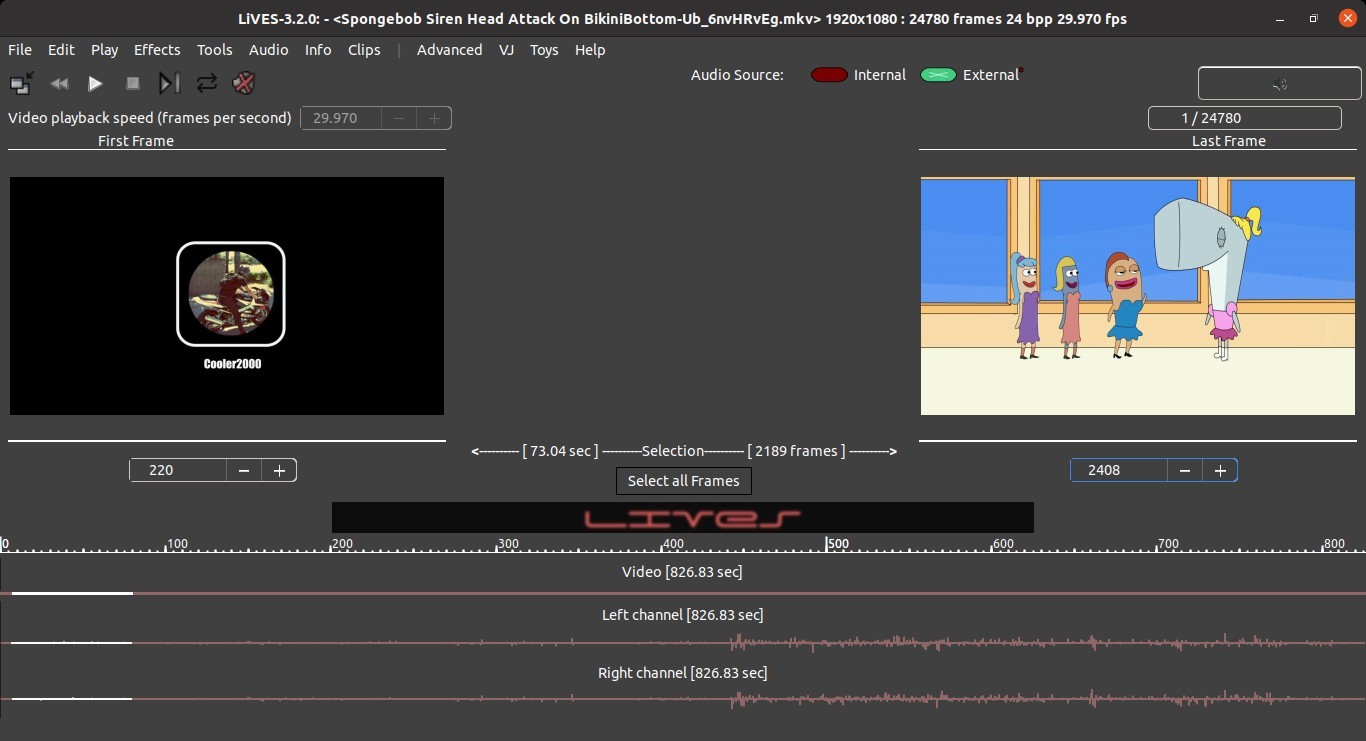The width and height of the screenshot is (1366, 741).
Task: Click the playback speed field showing 29.970
Action: 341,118
